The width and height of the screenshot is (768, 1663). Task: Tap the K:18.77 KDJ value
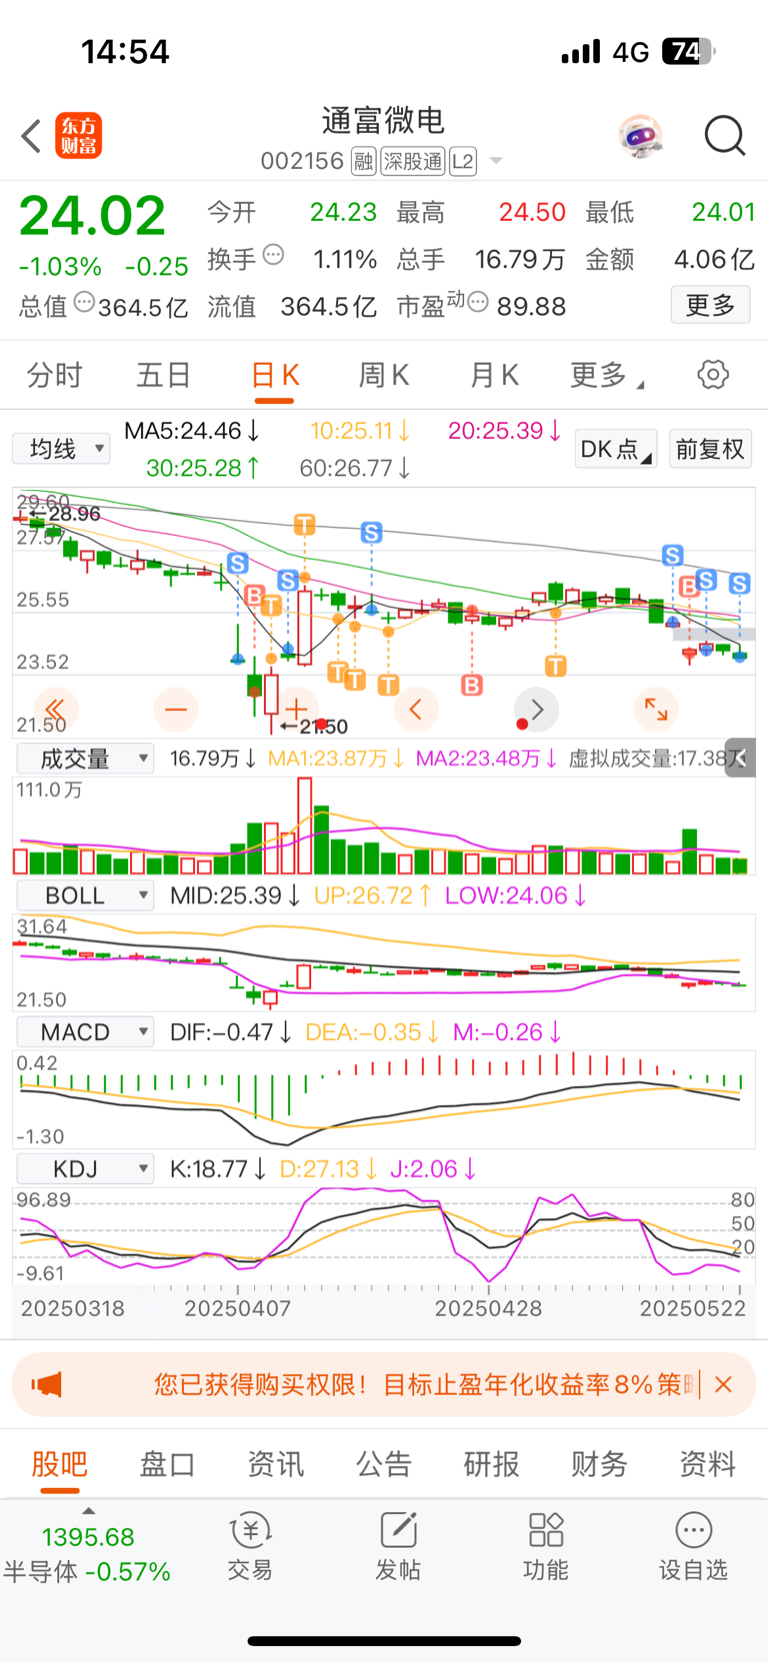pyautogui.click(x=218, y=1169)
